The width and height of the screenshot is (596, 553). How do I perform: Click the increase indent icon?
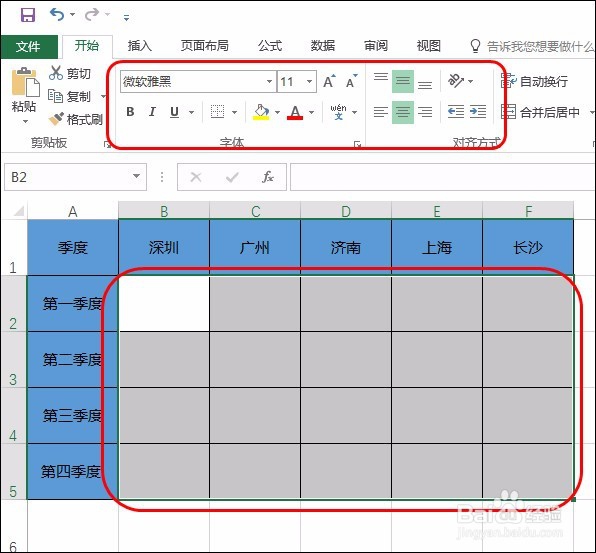[478, 112]
